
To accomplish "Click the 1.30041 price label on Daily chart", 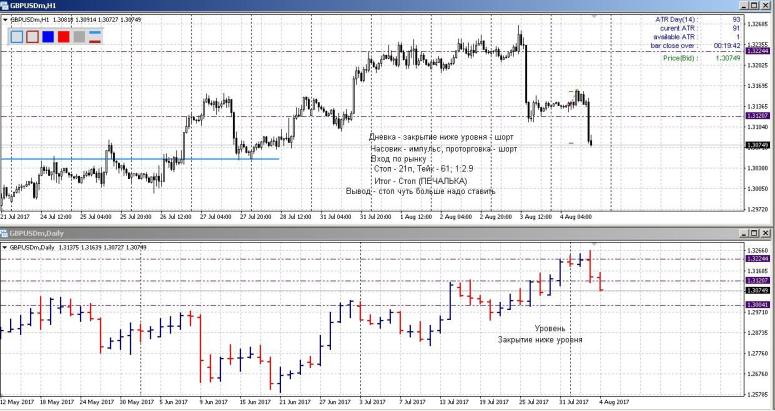I will pyautogui.click(x=757, y=304).
